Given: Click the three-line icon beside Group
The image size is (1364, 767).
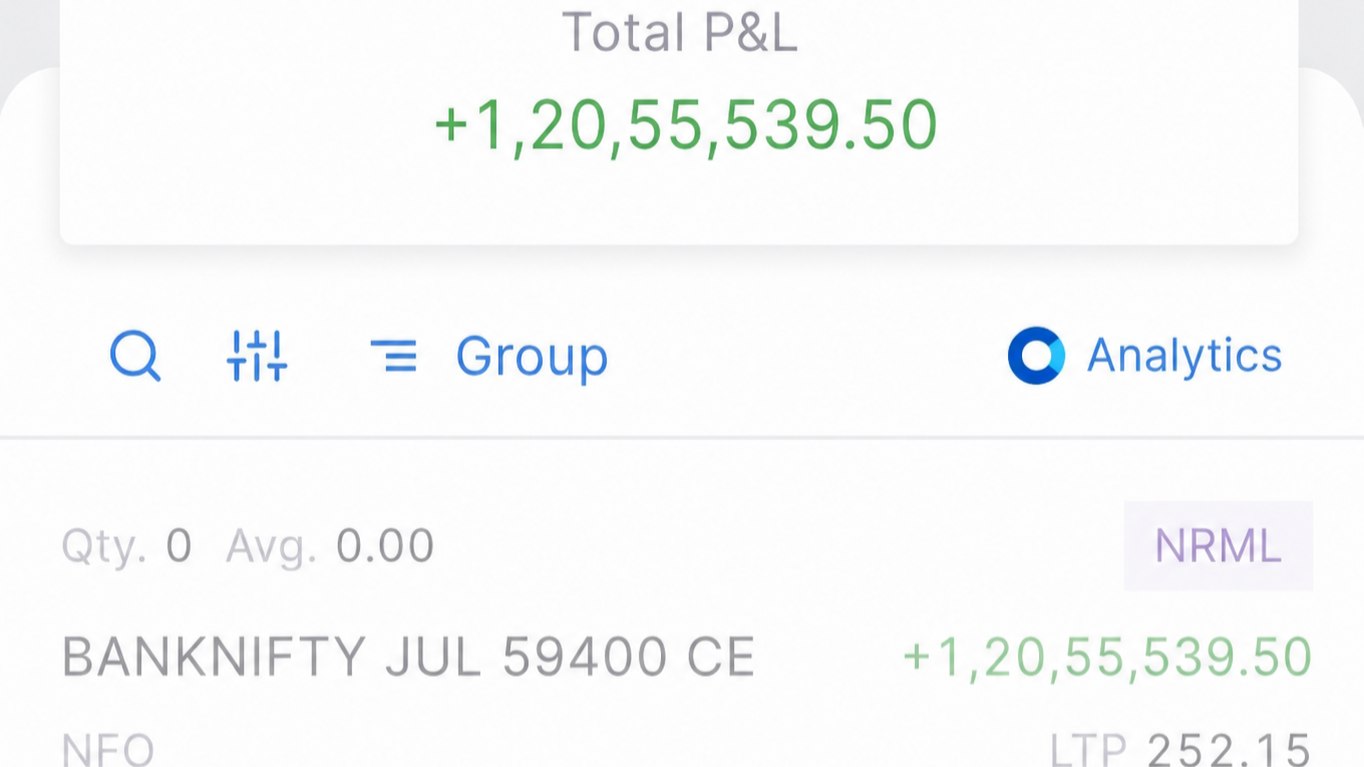Looking at the screenshot, I should pos(393,356).
